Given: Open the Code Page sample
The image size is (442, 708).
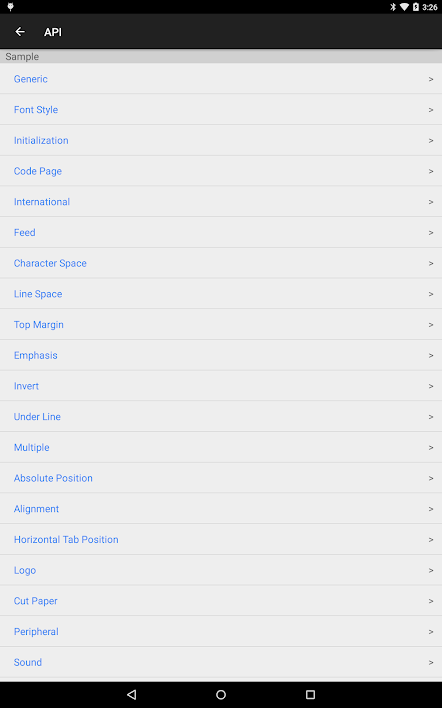Looking at the screenshot, I should [x=221, y=171].
